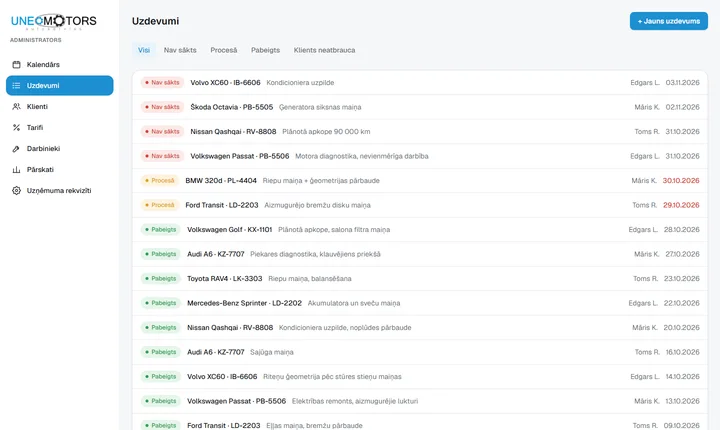Open Volkswagen Passat Motora diagnostika task

click(420, 156)
